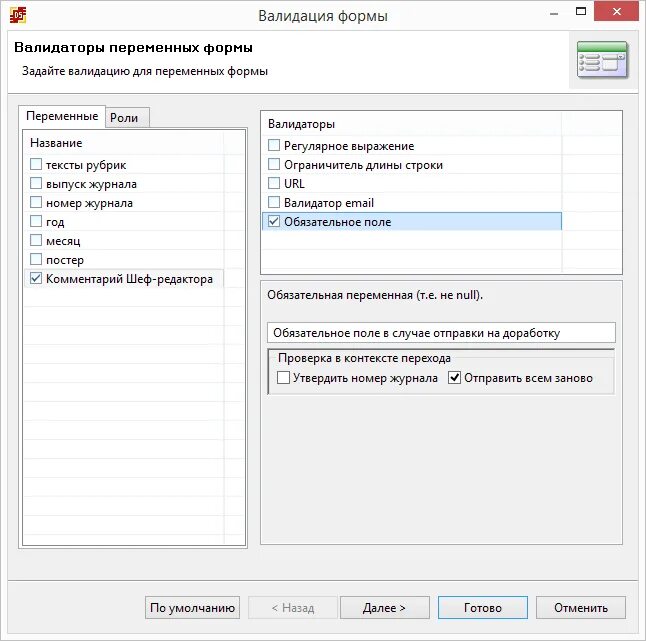Select the 'постер' variable checkbox
The image size is (646, 641).
[x=36, y=259]
